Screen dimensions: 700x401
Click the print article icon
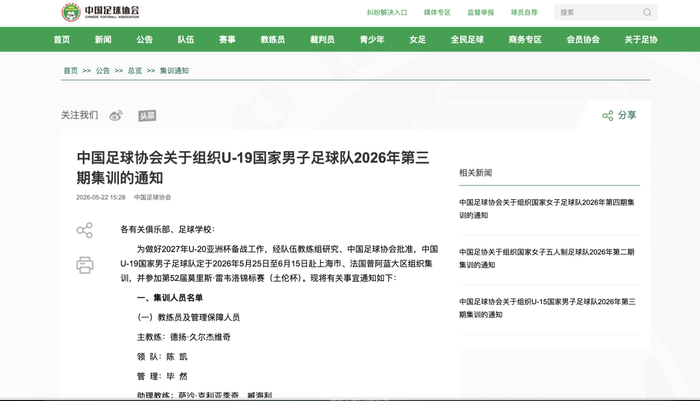pos(85,265)
